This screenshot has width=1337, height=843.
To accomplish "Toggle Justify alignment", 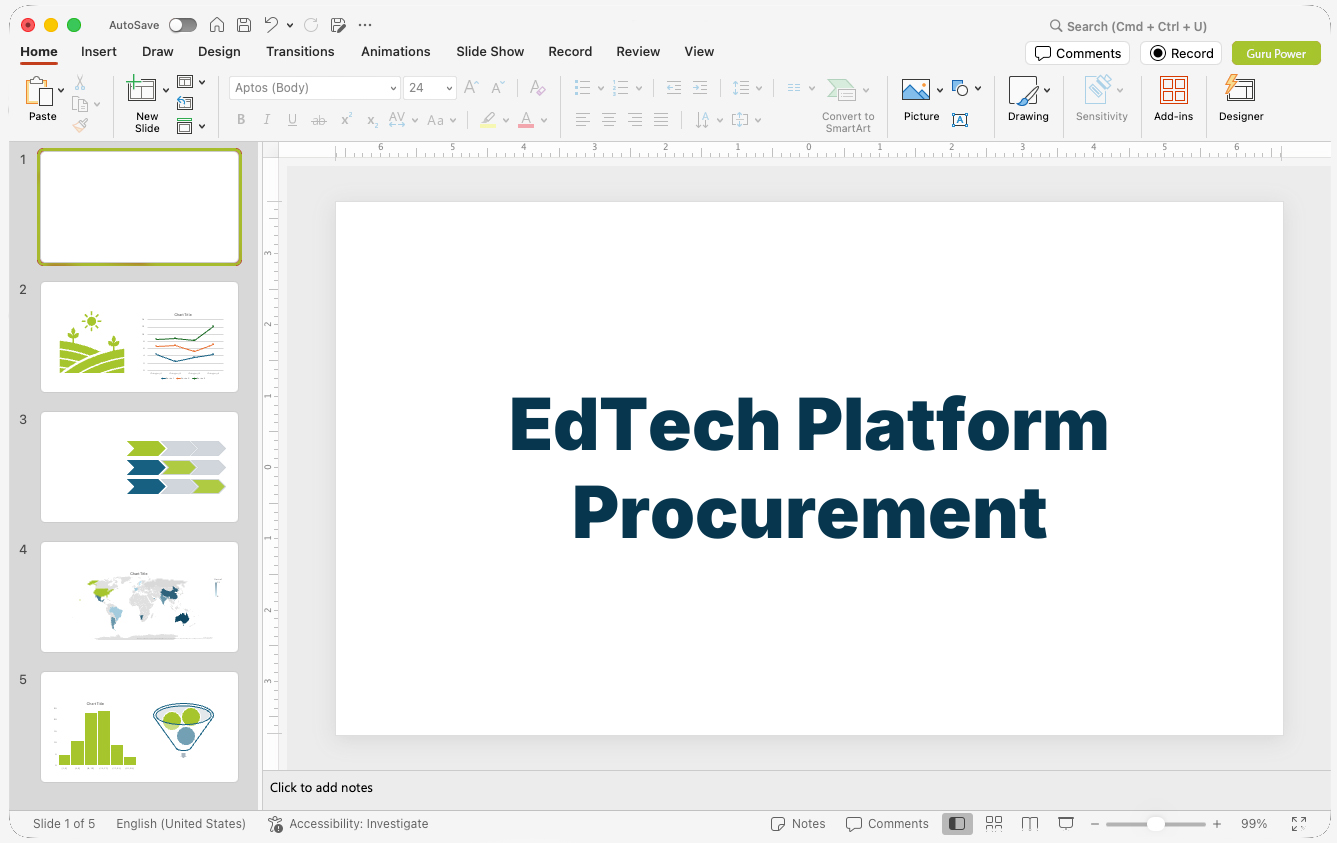I will click(661, 120).
